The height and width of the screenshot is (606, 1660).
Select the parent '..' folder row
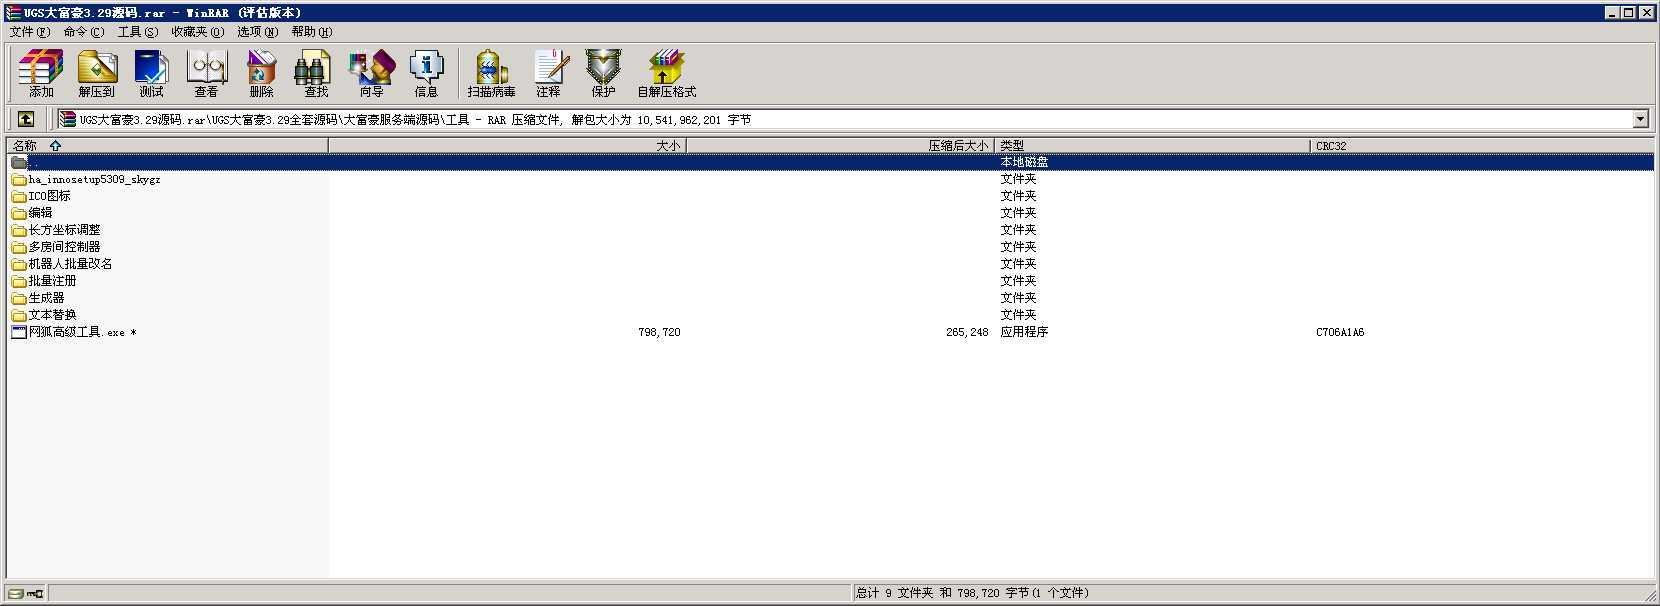pos(830,162)
